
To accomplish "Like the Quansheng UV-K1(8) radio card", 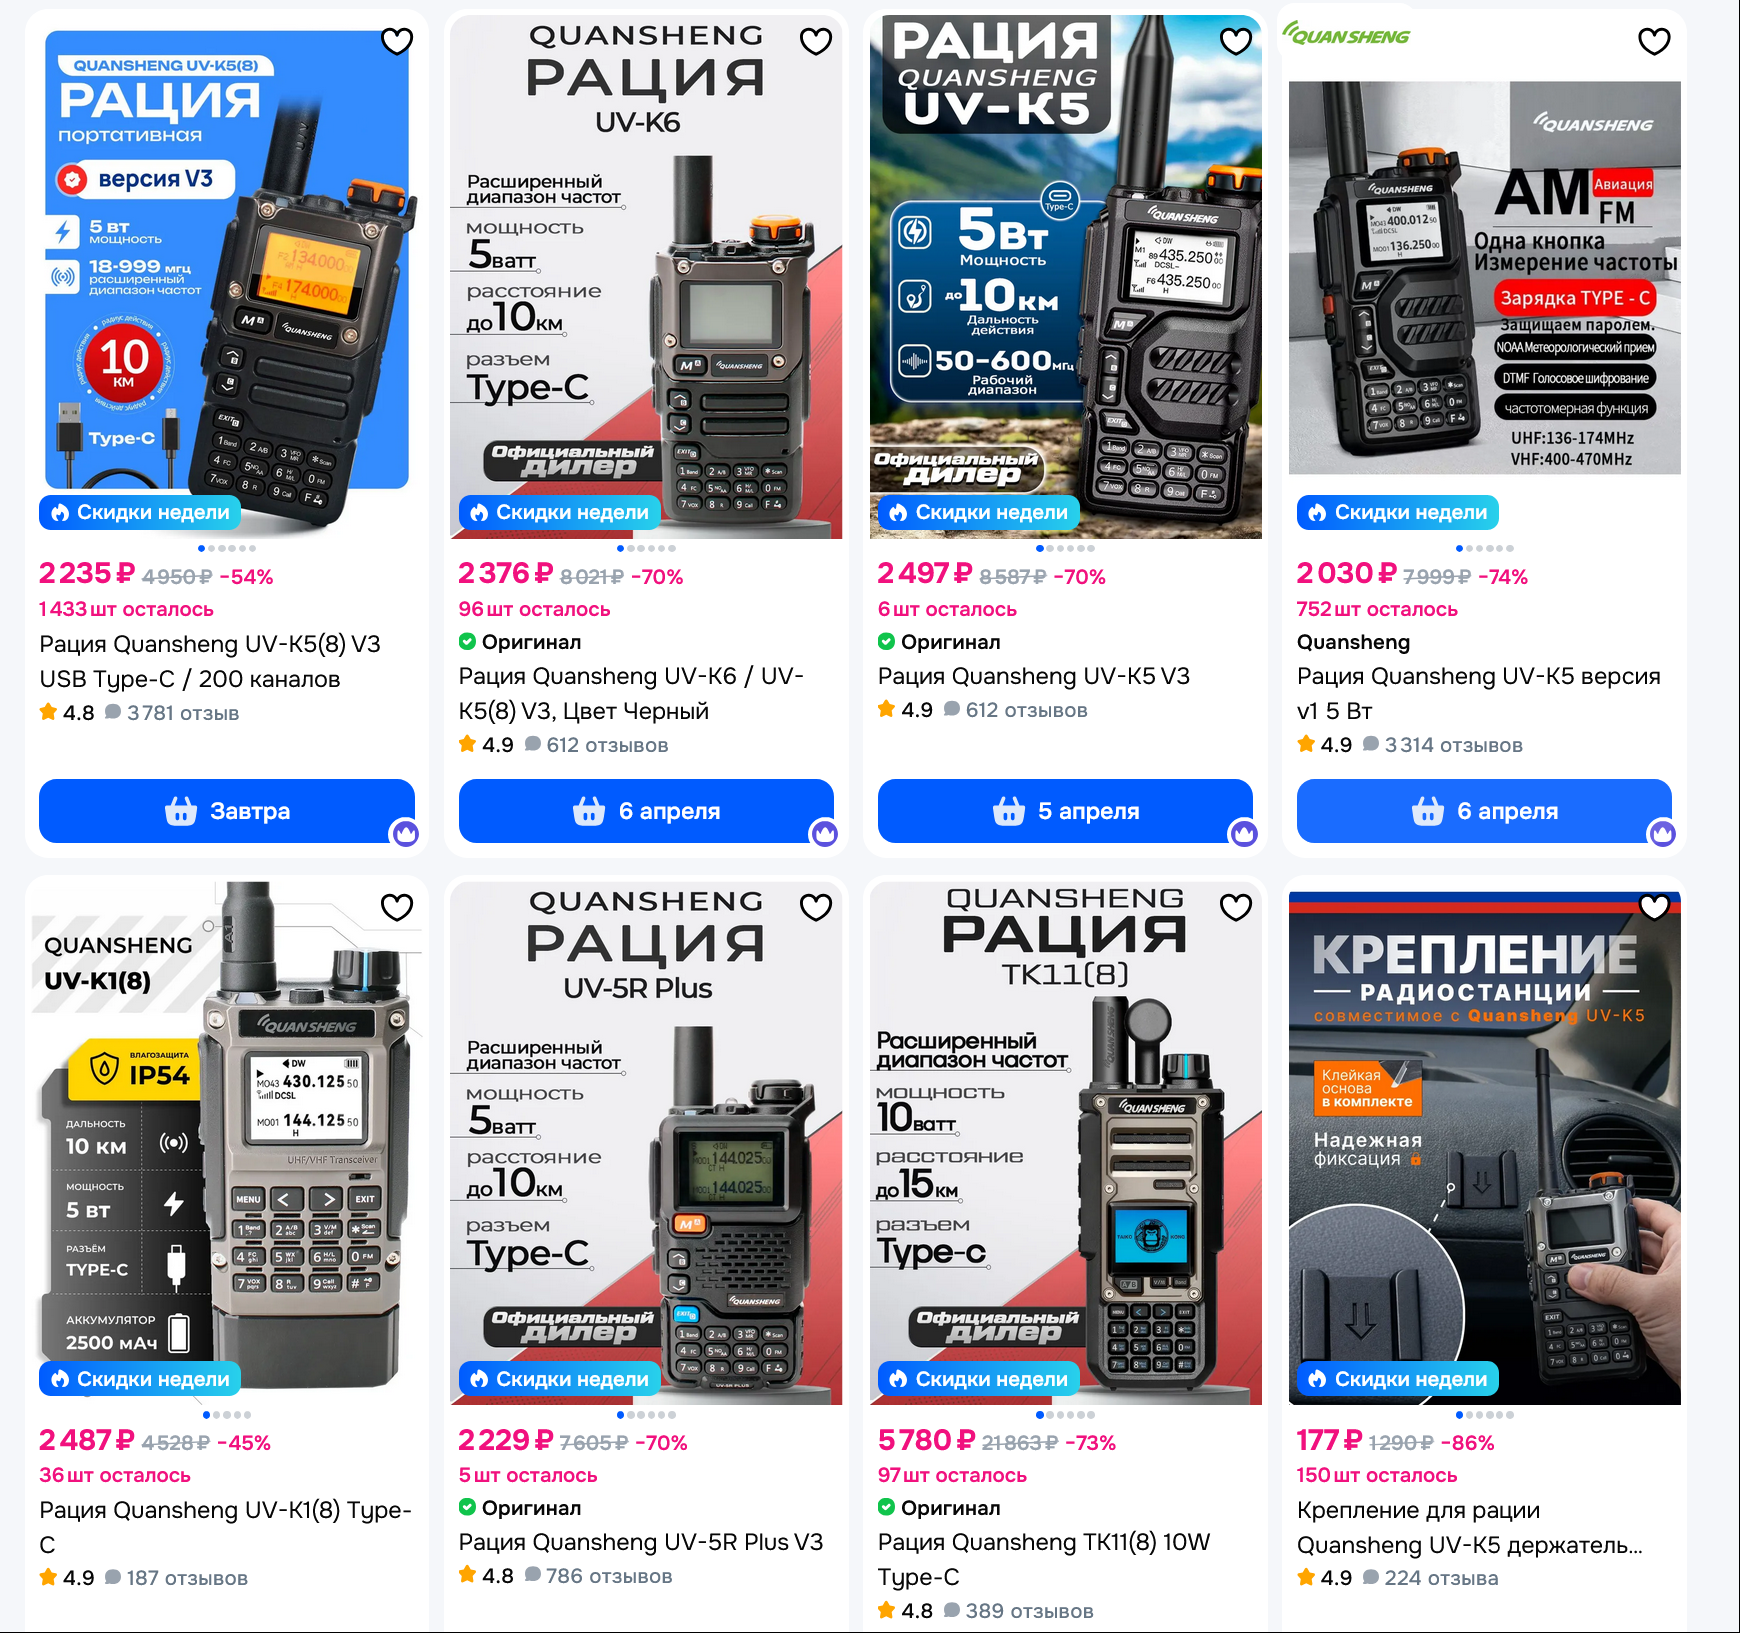I will point(397,907).
